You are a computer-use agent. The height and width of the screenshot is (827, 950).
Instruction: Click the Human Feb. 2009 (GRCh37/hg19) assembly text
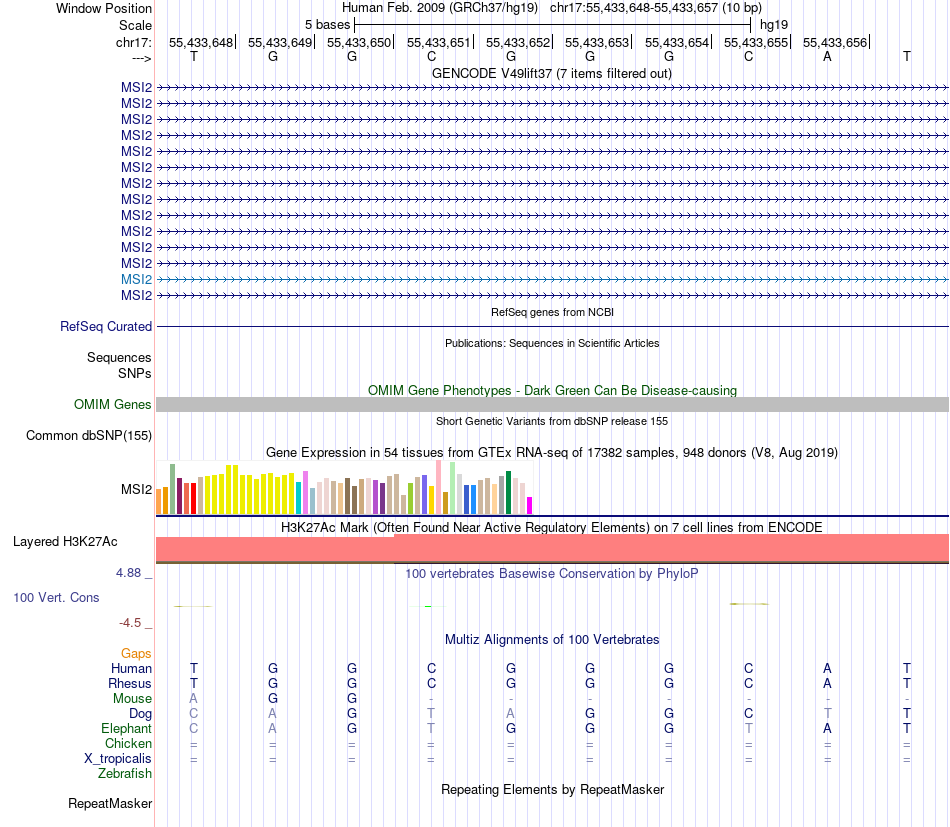[x=440, y=8]
